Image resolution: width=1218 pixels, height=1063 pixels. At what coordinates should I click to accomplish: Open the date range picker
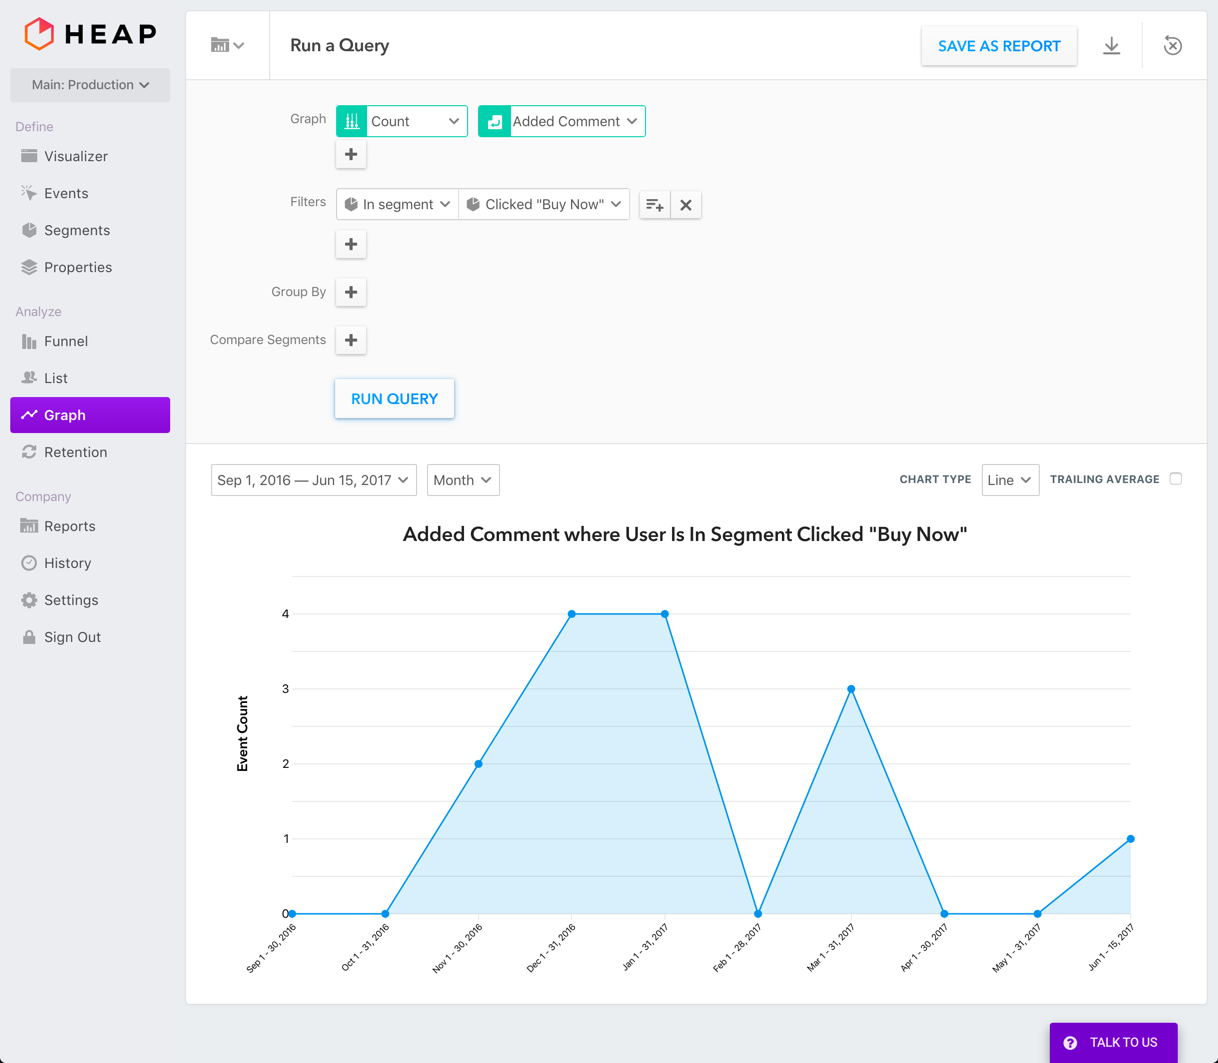point(313,480)
